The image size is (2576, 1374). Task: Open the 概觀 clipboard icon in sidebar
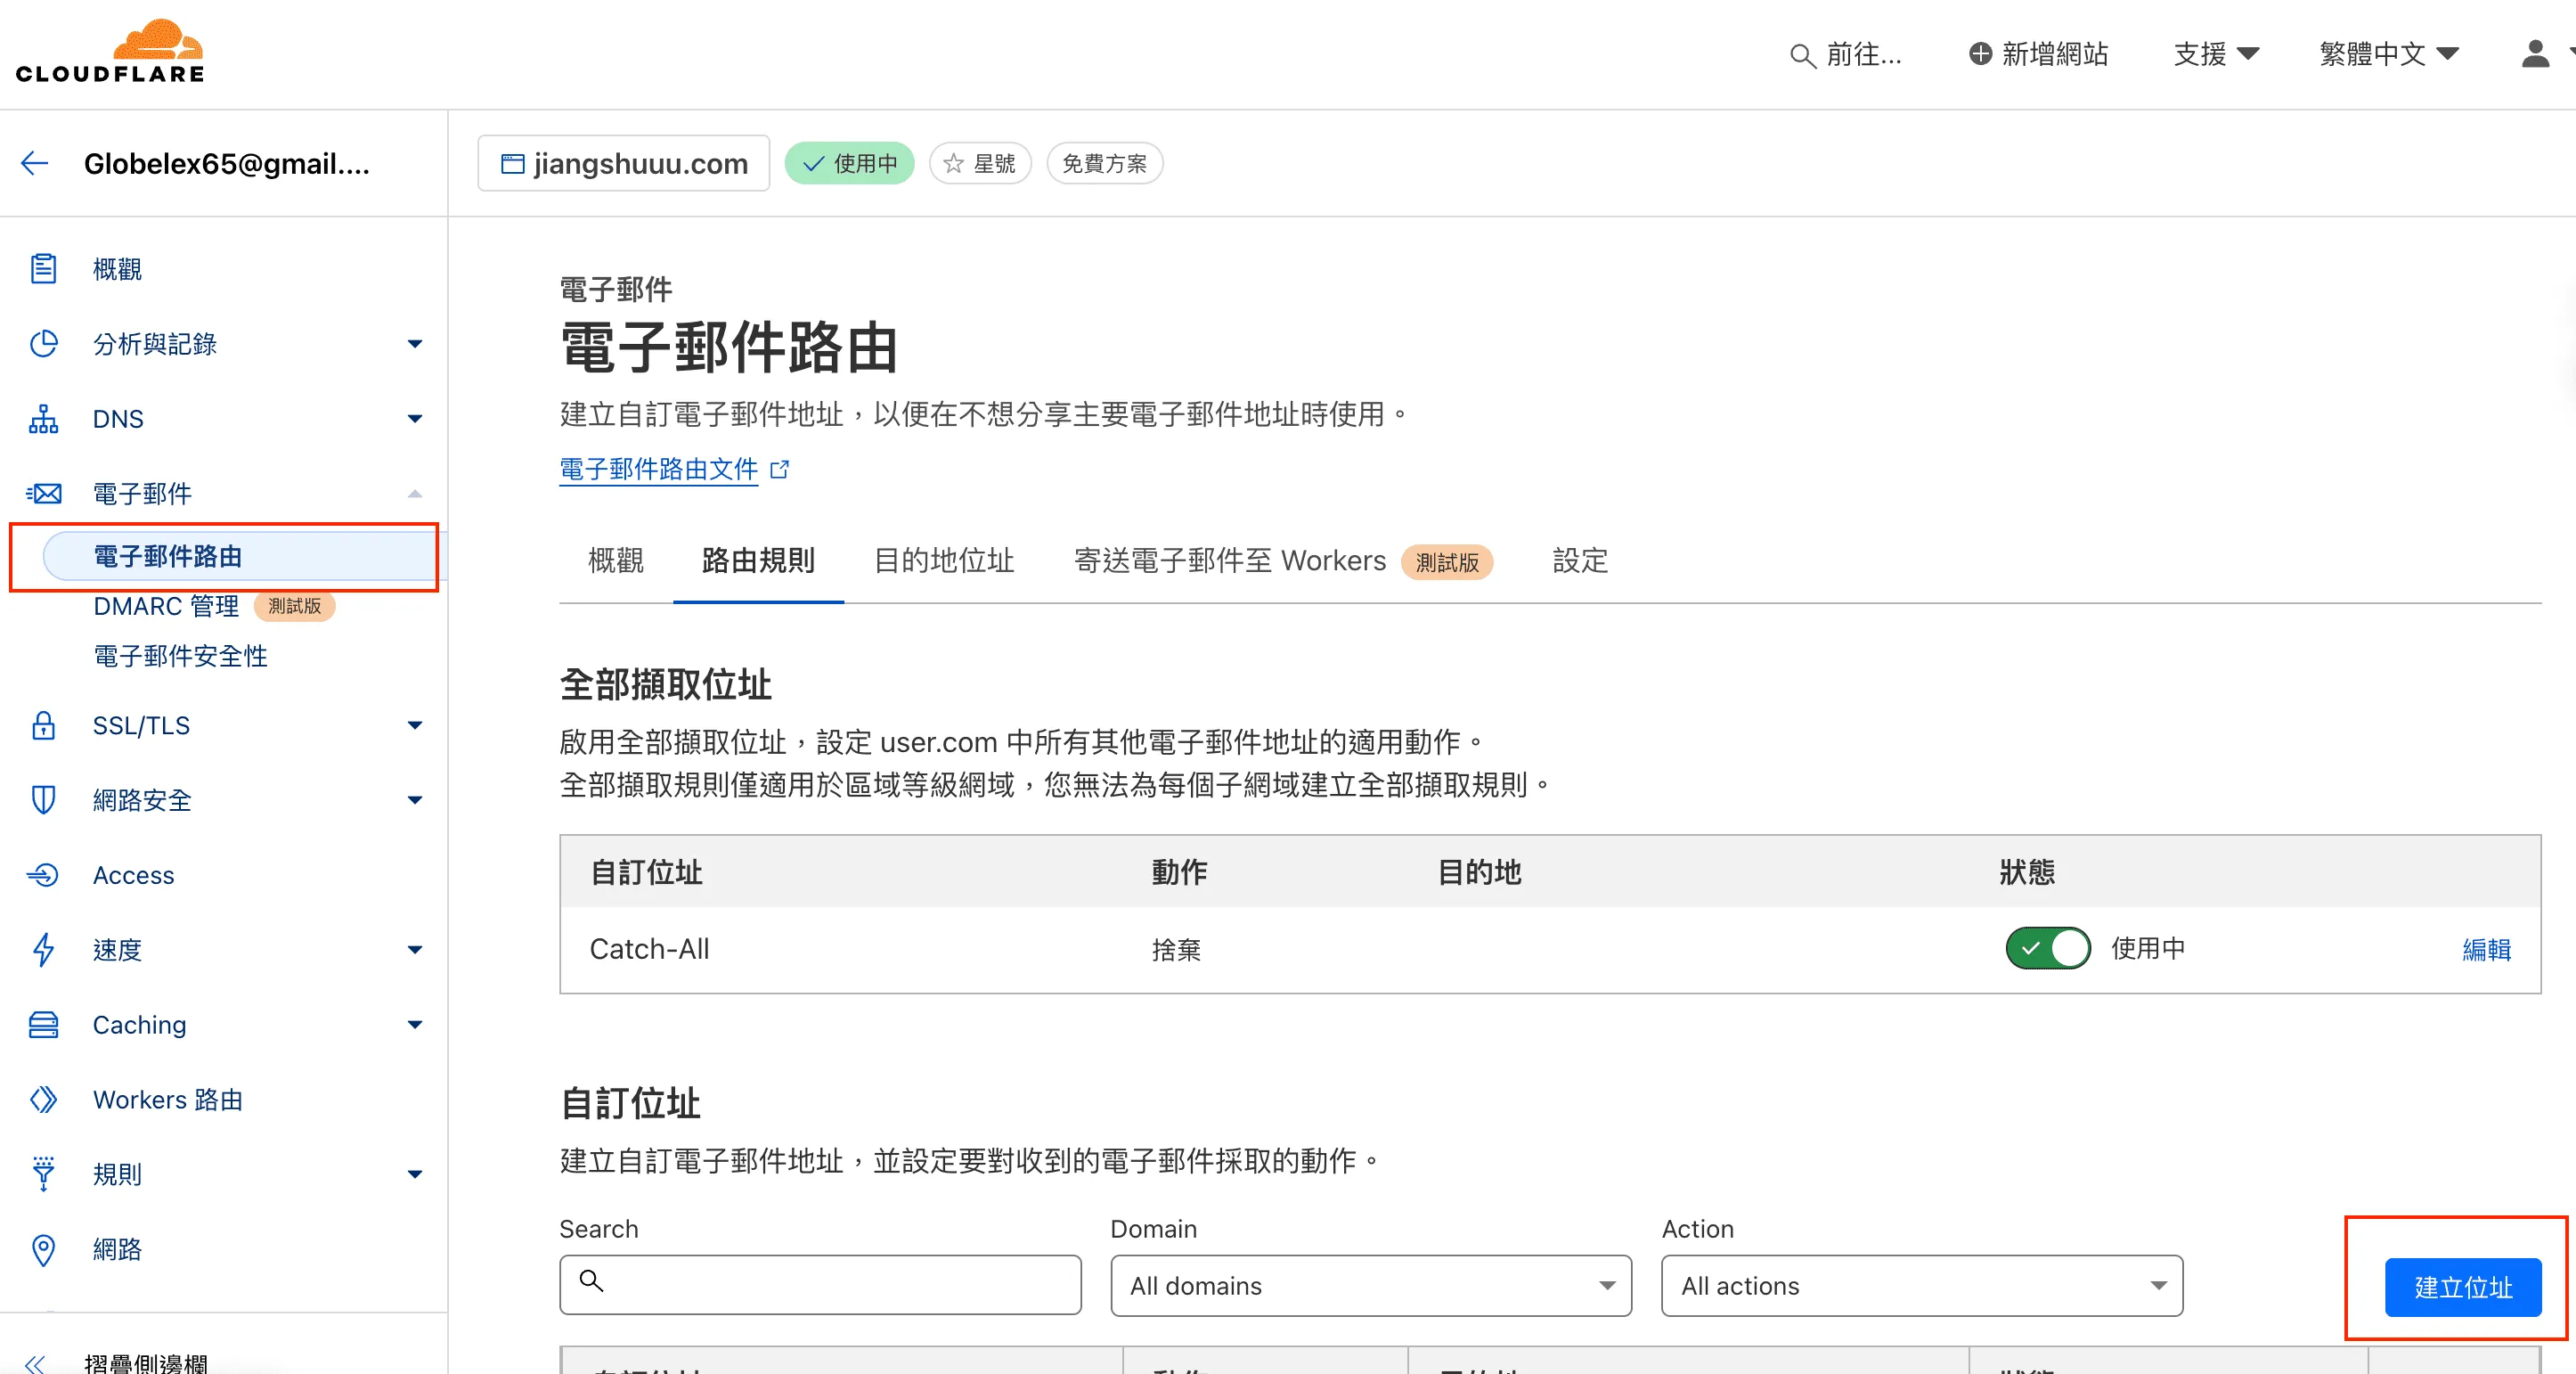43,269
